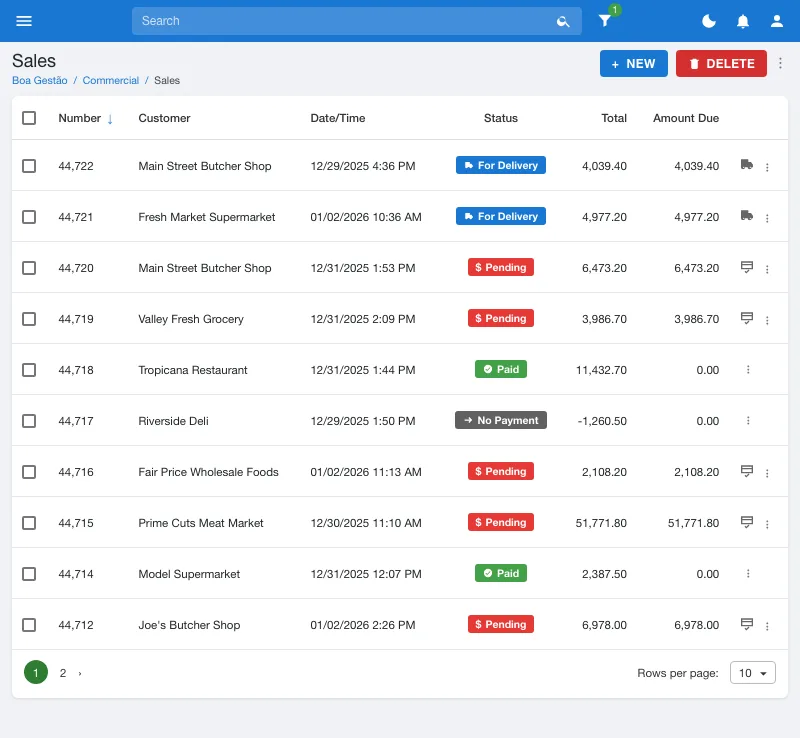
Task: Select checkbox for sale 44,722
Action: 29,166
